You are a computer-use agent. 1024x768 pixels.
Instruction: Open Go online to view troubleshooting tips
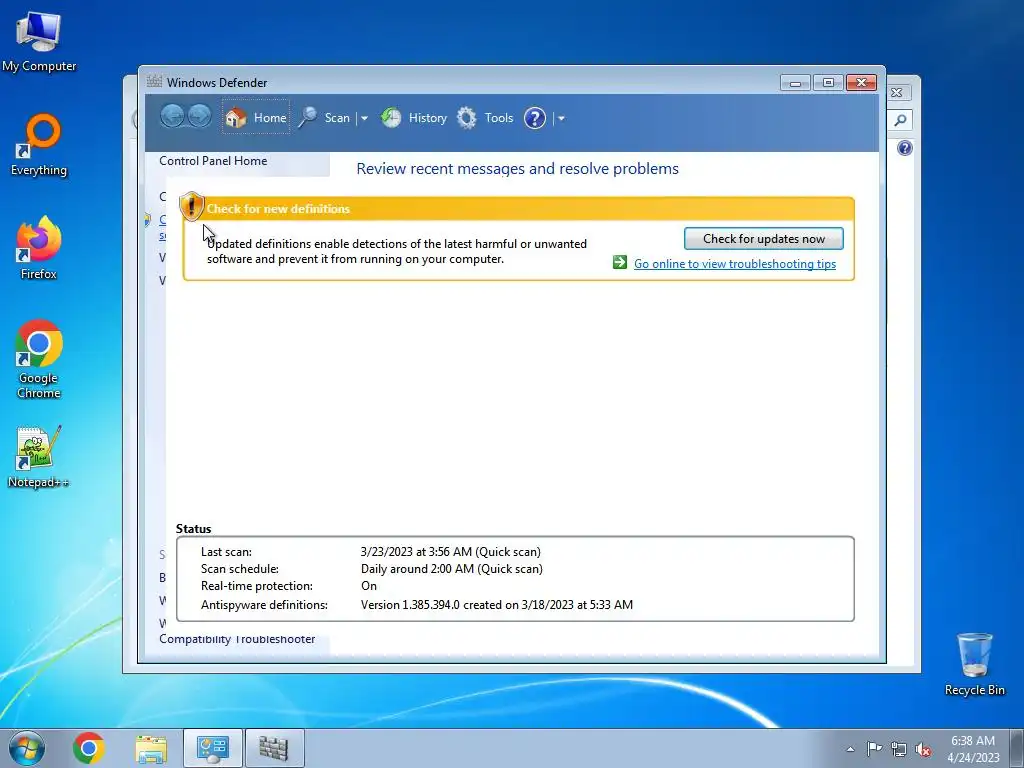point(735,264)
